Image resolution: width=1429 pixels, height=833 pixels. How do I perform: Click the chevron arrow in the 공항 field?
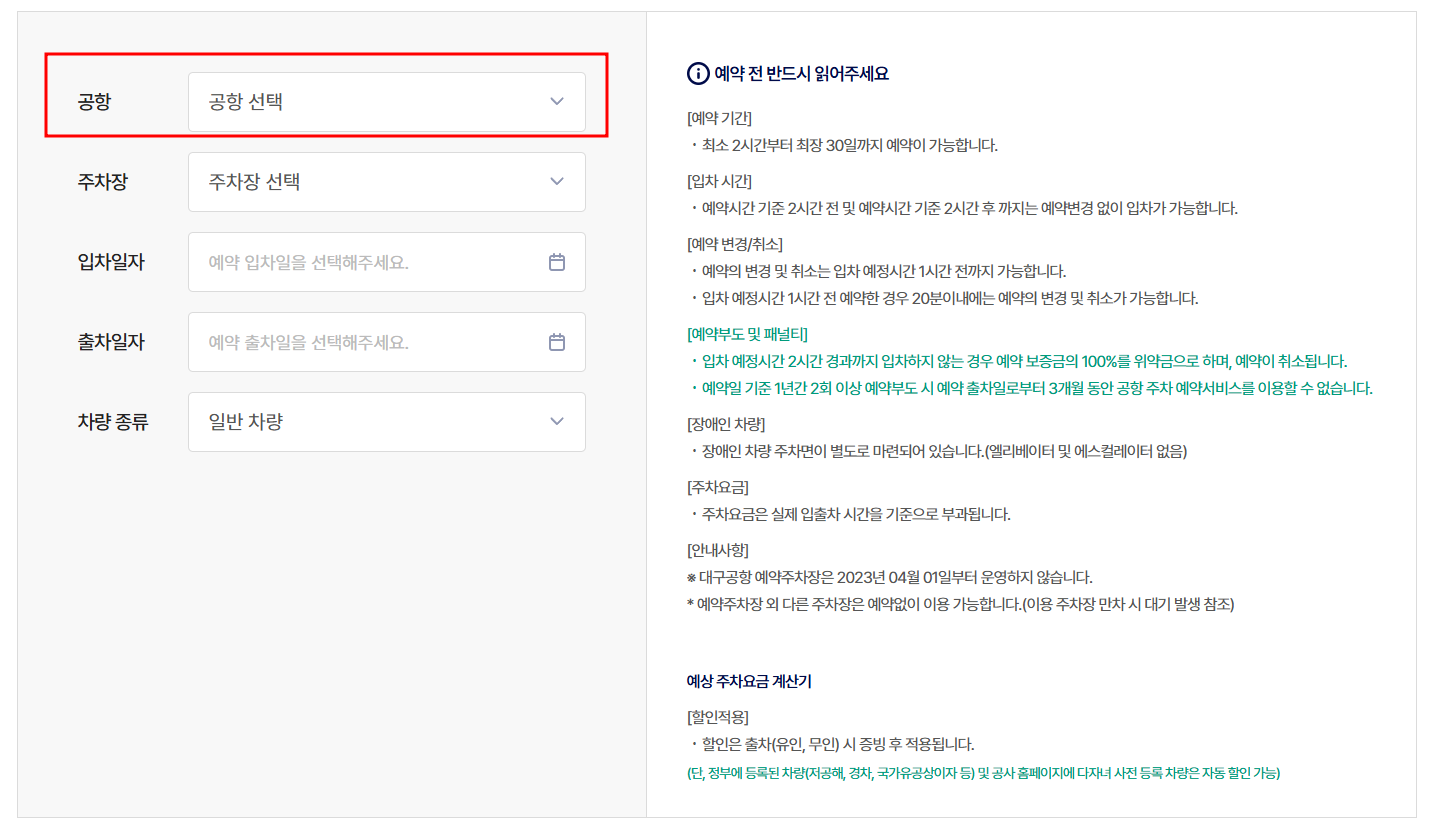[557, 102]
